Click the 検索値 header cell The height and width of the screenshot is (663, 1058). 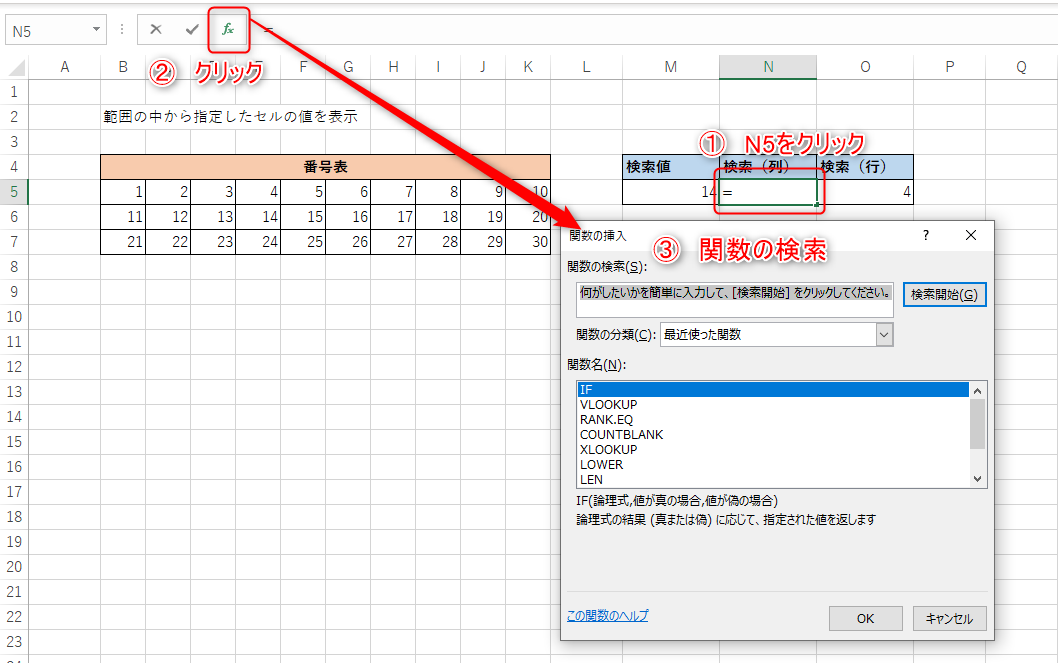point(671,167)
